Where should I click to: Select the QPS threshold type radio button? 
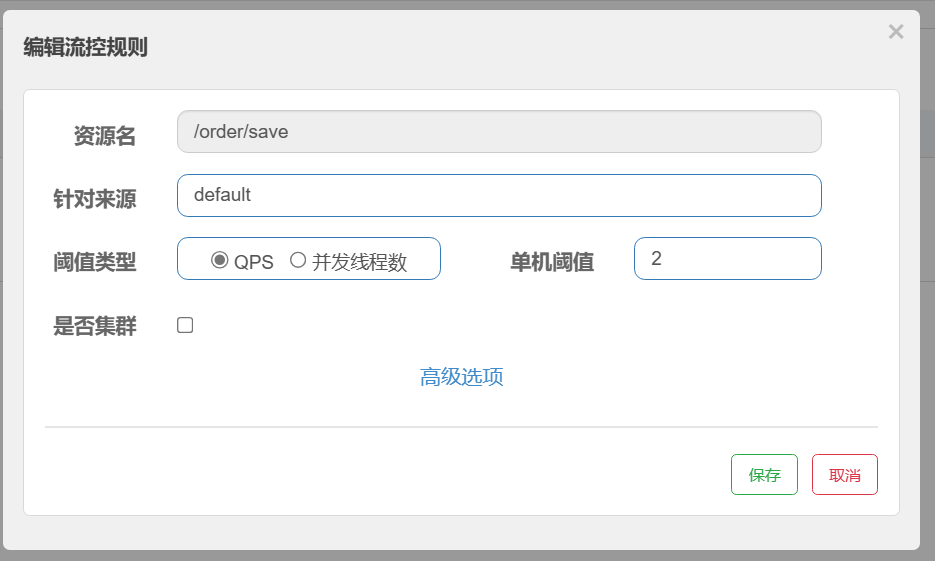click(x=220, y=260)
